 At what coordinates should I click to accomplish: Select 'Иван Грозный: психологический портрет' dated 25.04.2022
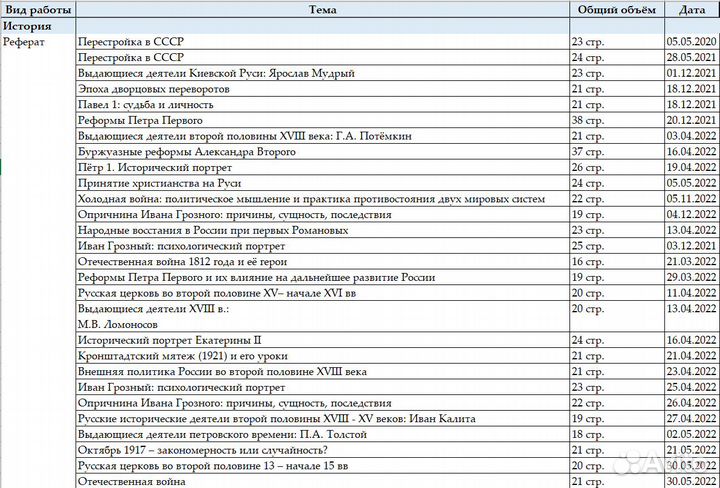click(322, 387)
